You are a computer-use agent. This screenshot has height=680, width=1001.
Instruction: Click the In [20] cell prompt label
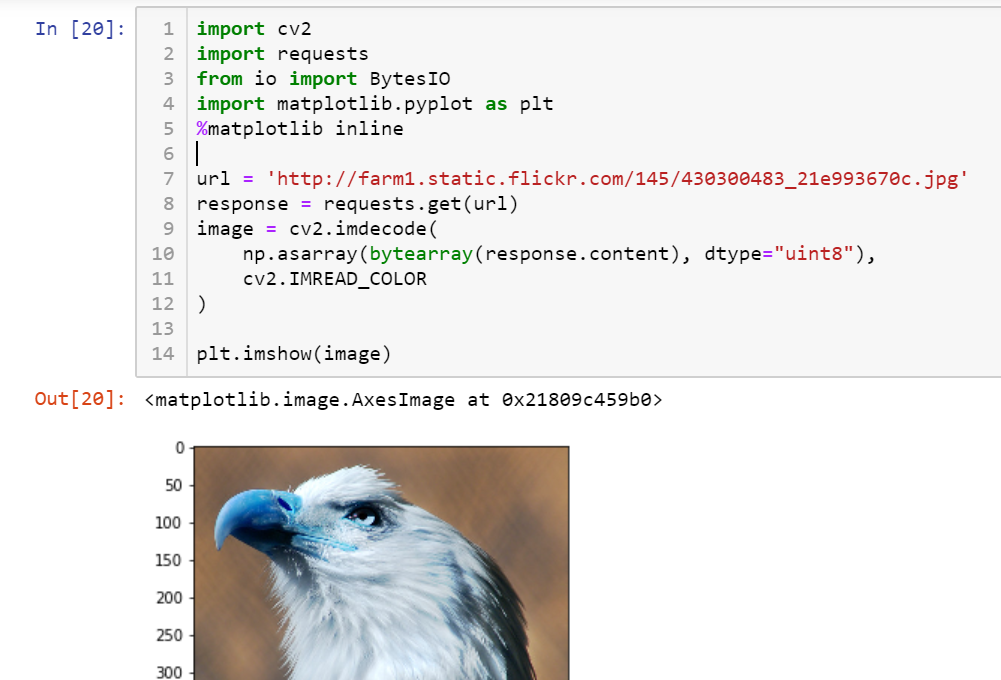(80, 29)
